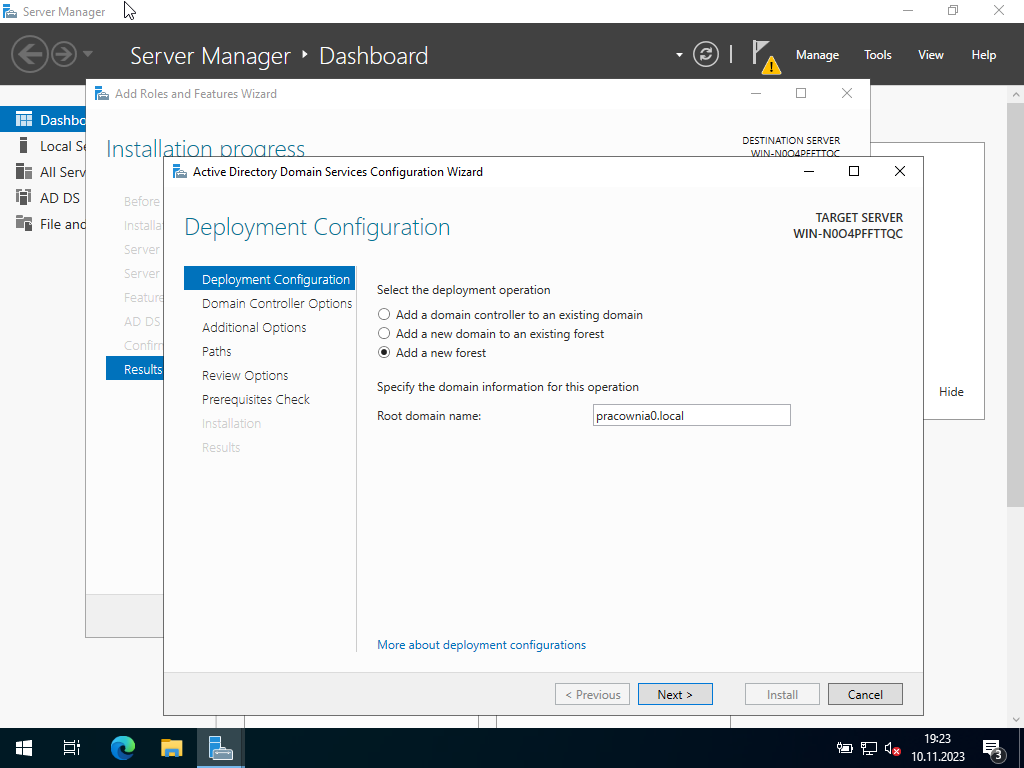Screen dimensions: 1024x768
Task: Go to the Deployment Configuration step
Action: tap(270, 279)
